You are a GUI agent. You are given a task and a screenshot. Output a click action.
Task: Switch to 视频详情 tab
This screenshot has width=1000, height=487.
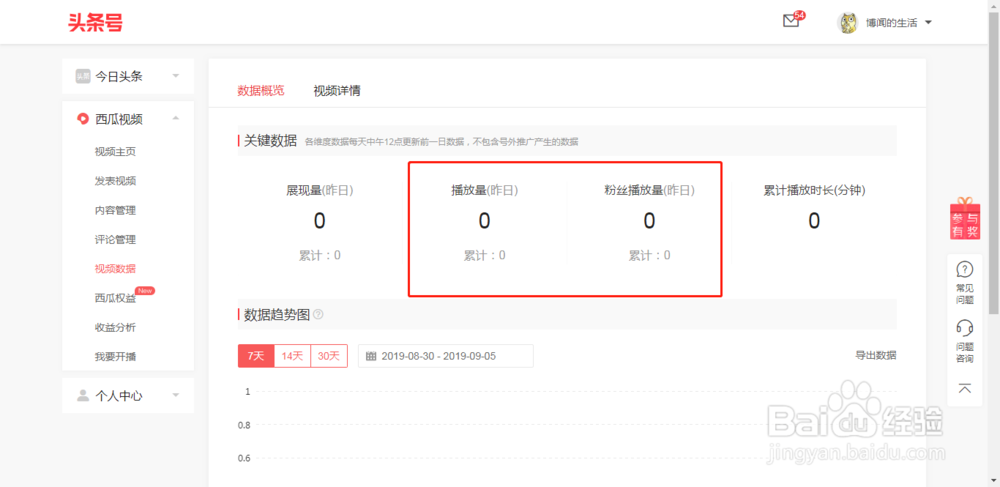coord(337,91)
